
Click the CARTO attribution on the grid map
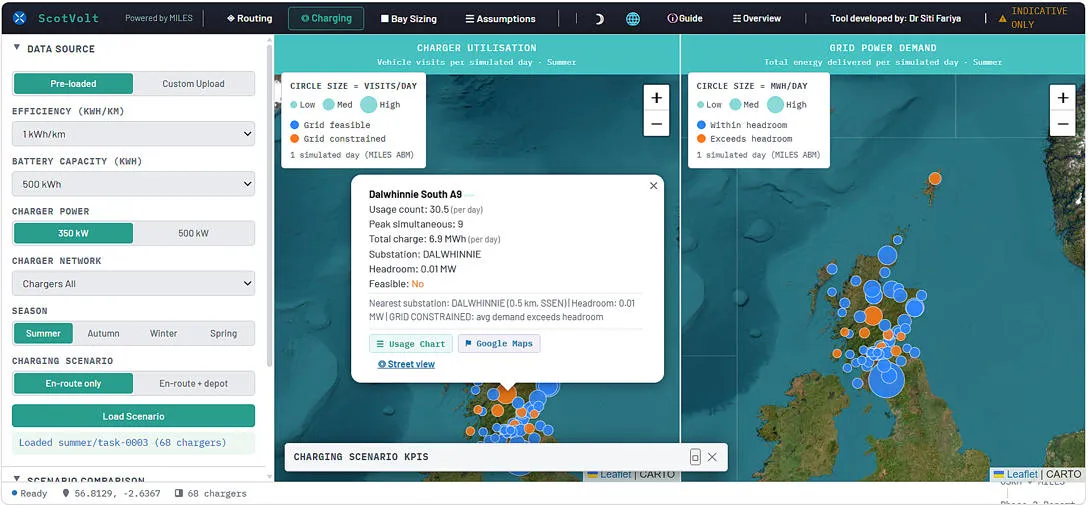1063,474
